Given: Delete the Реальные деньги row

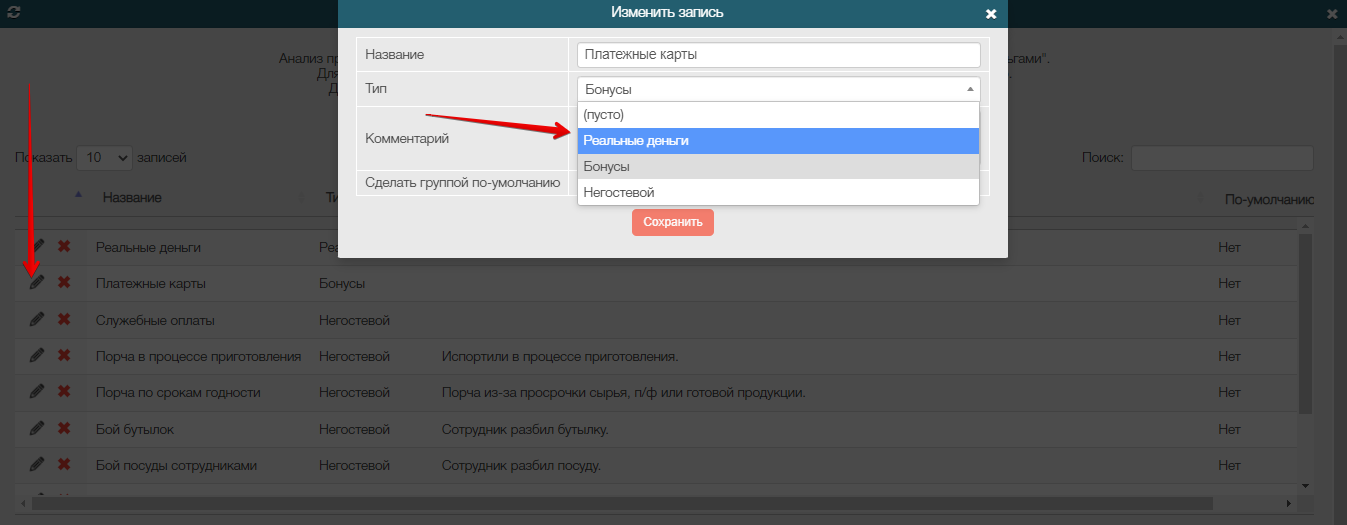Looking at the screenshot, I should click(x=64, y=246).
